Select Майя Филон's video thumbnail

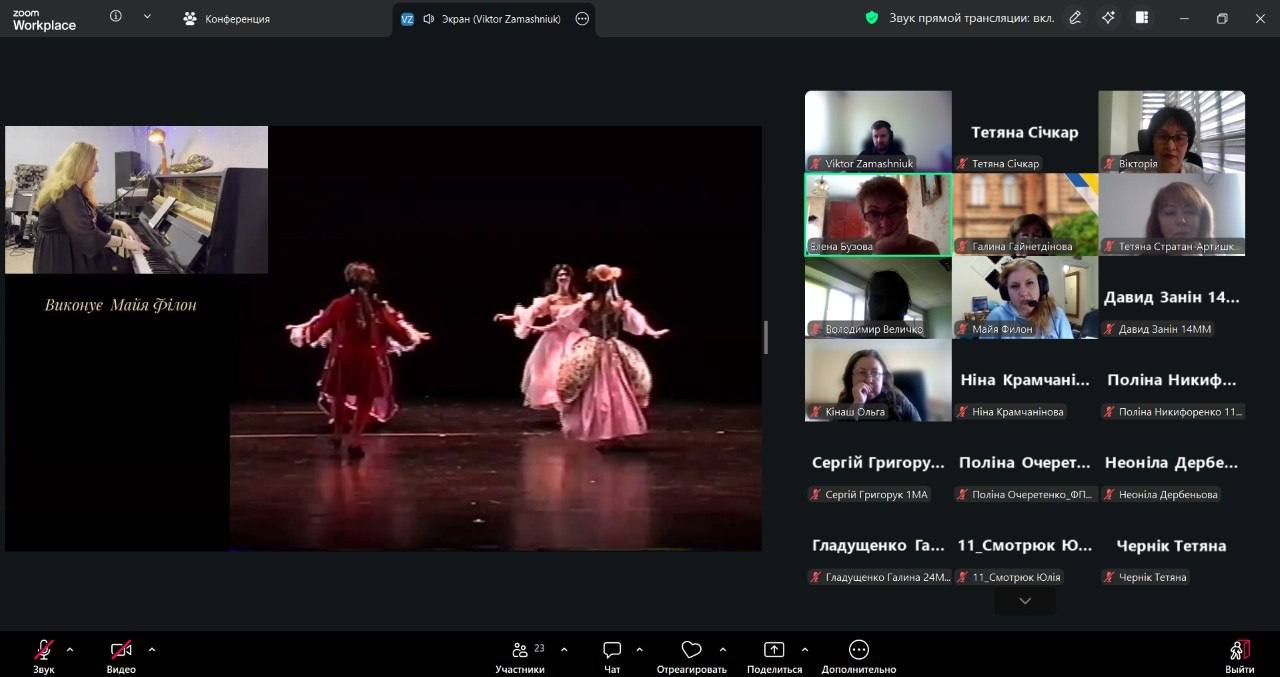(1024, 297)
